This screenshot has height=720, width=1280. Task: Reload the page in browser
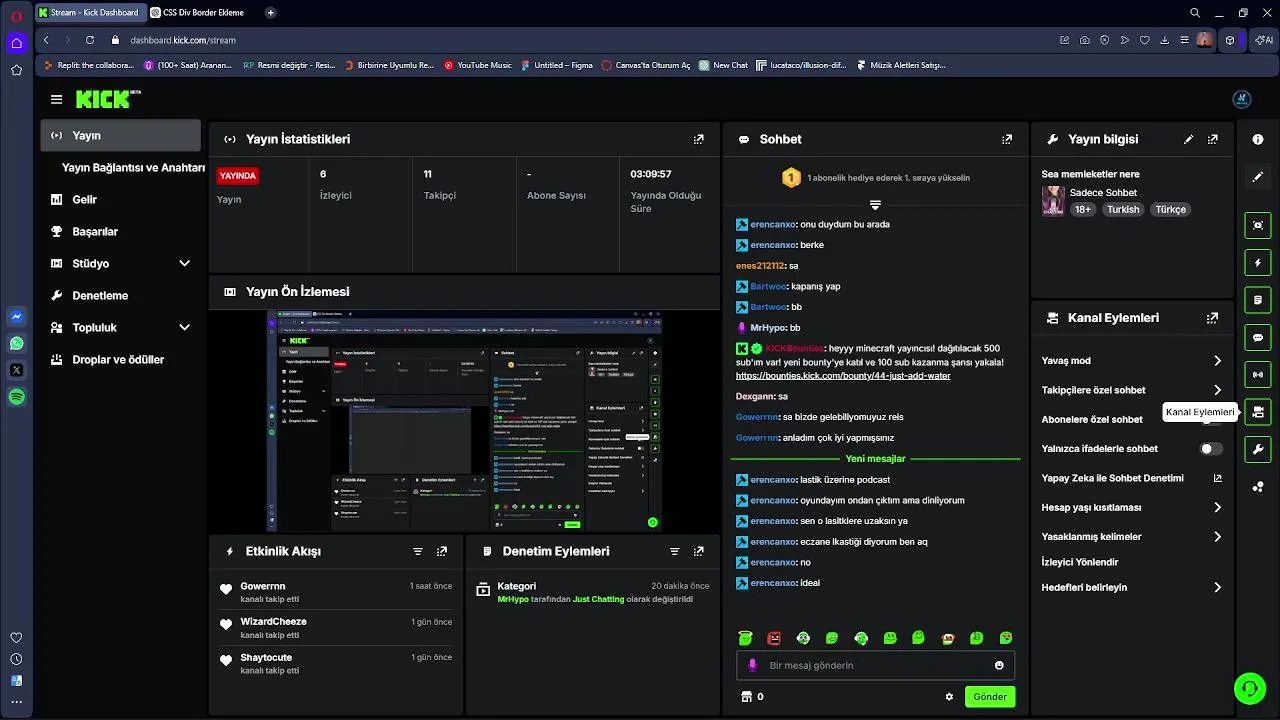(90, 40)
